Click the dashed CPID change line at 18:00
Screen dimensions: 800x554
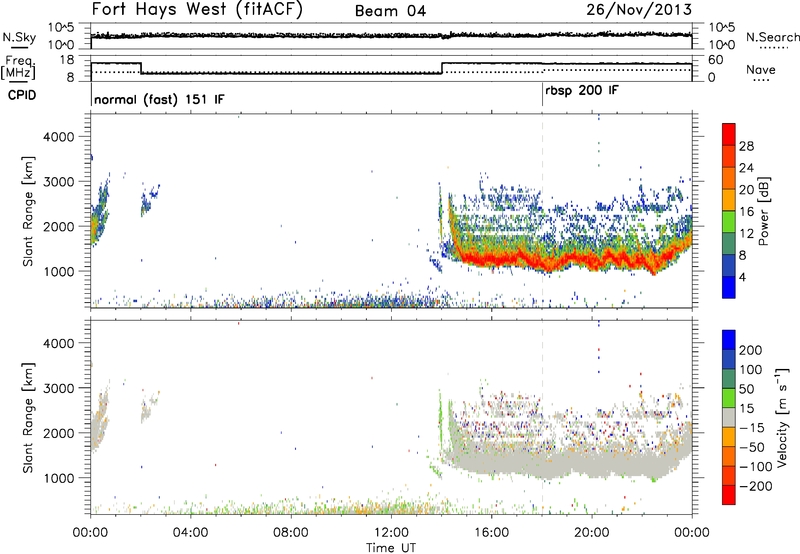(x=542, y=211)
